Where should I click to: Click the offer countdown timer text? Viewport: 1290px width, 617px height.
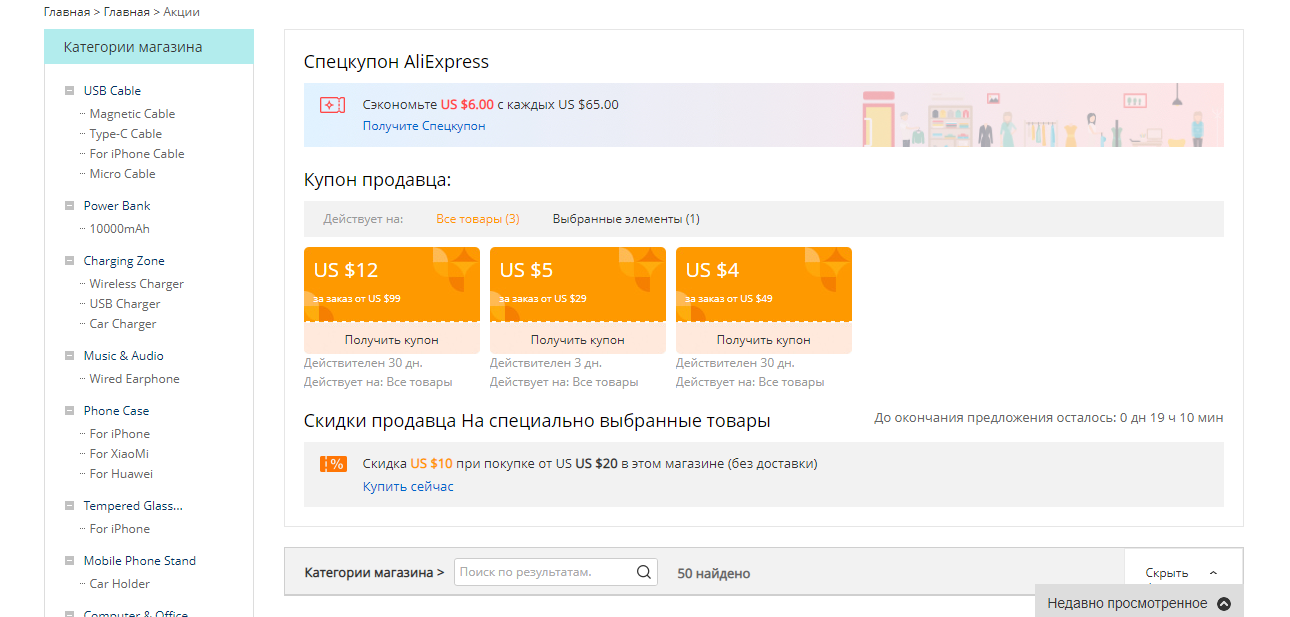coord(1049,418)
